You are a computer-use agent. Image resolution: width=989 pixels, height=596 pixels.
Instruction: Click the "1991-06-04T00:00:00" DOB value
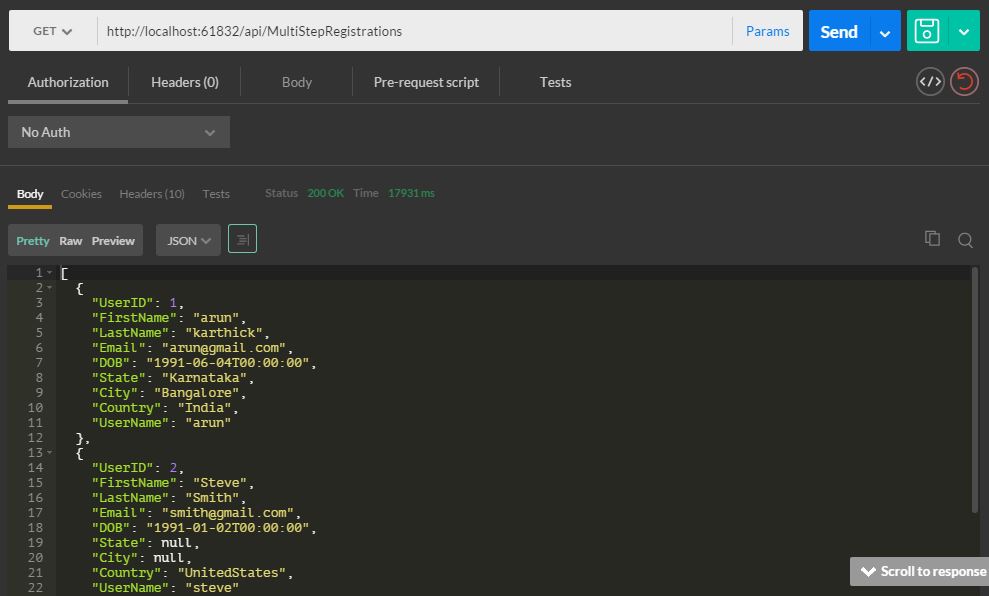pos(228,363)
